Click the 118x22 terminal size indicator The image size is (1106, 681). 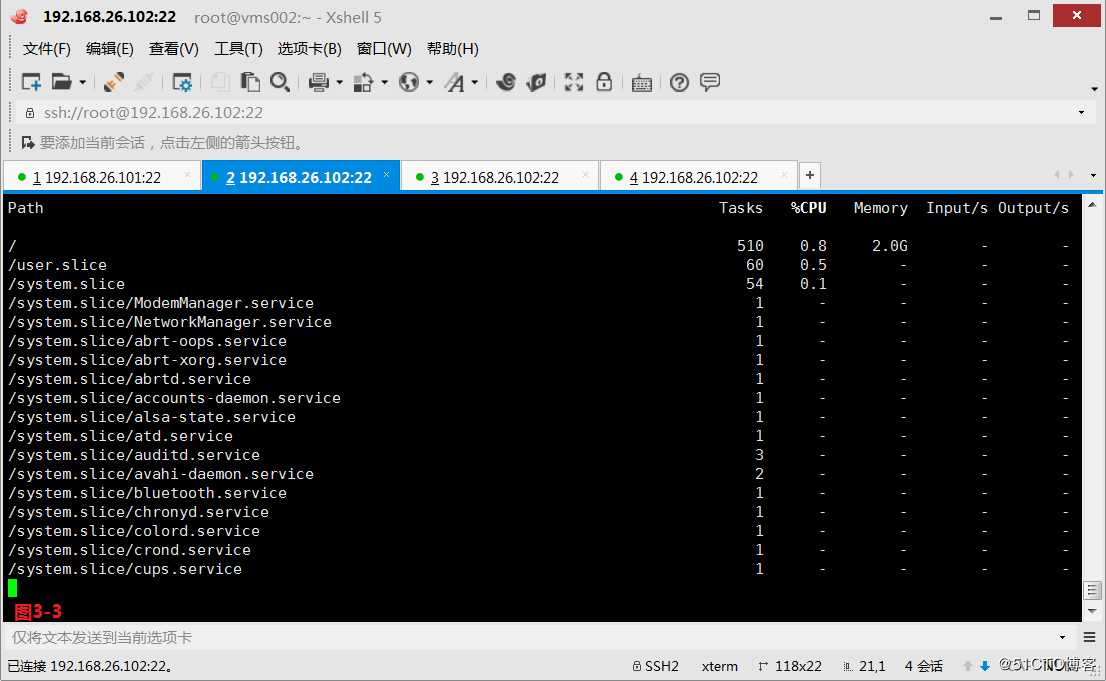(790, 665)
